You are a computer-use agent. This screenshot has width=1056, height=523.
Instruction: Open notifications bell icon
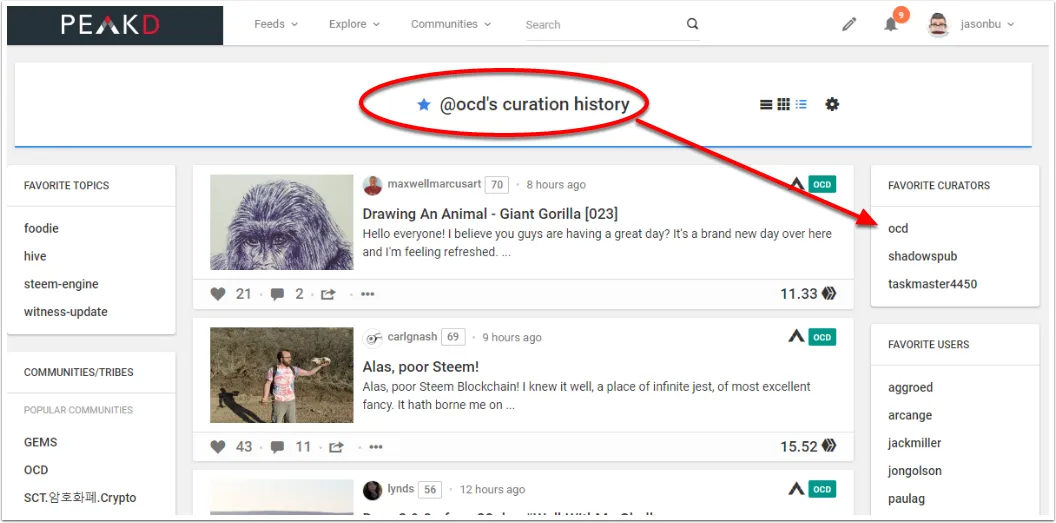click(892, 25)
